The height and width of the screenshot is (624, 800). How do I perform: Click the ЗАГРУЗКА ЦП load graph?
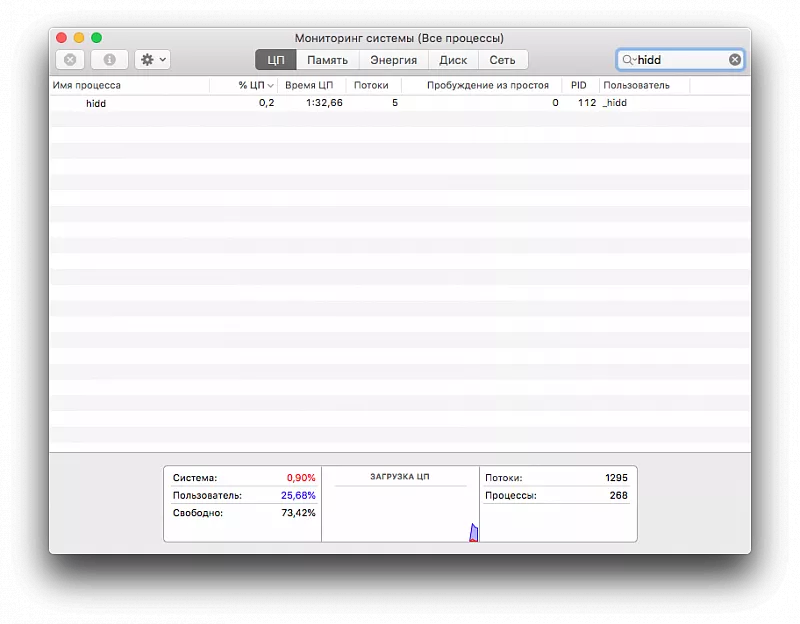(400, 510)
